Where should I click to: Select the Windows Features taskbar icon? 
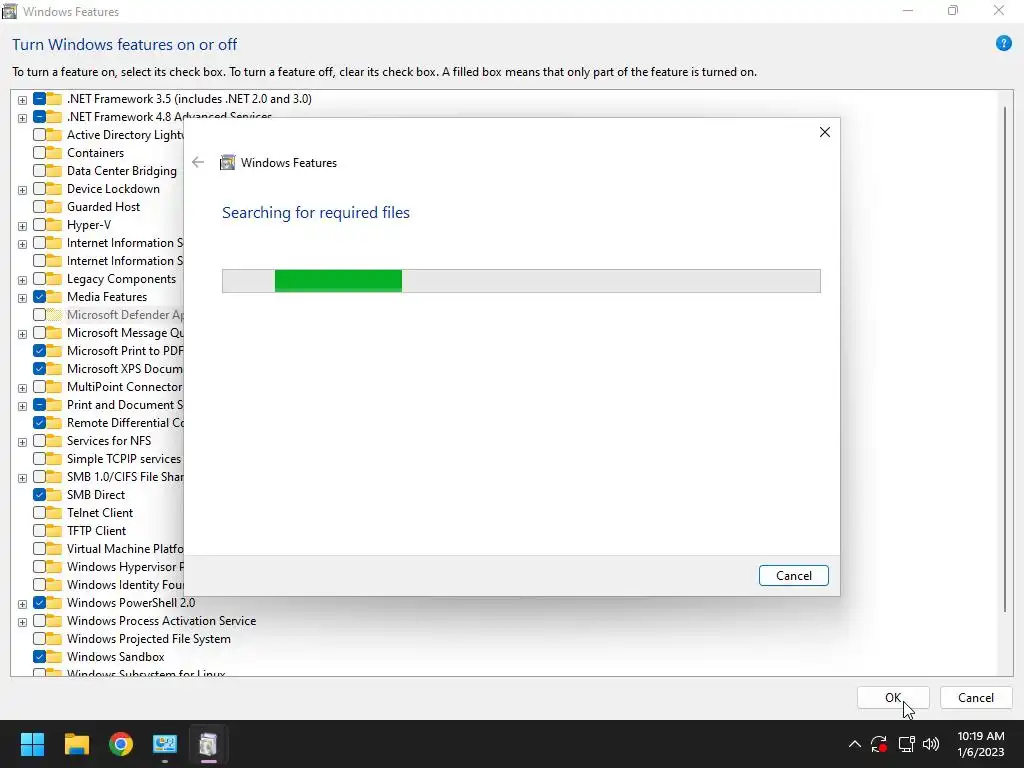pos(208,744)
